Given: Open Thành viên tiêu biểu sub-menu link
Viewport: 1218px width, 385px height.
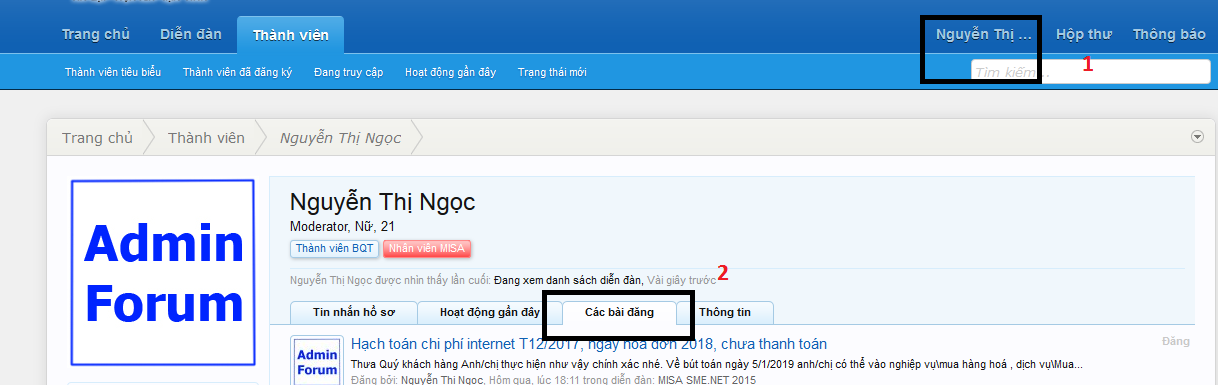Looking at the screenshot, I should click(x=114, y=72).
